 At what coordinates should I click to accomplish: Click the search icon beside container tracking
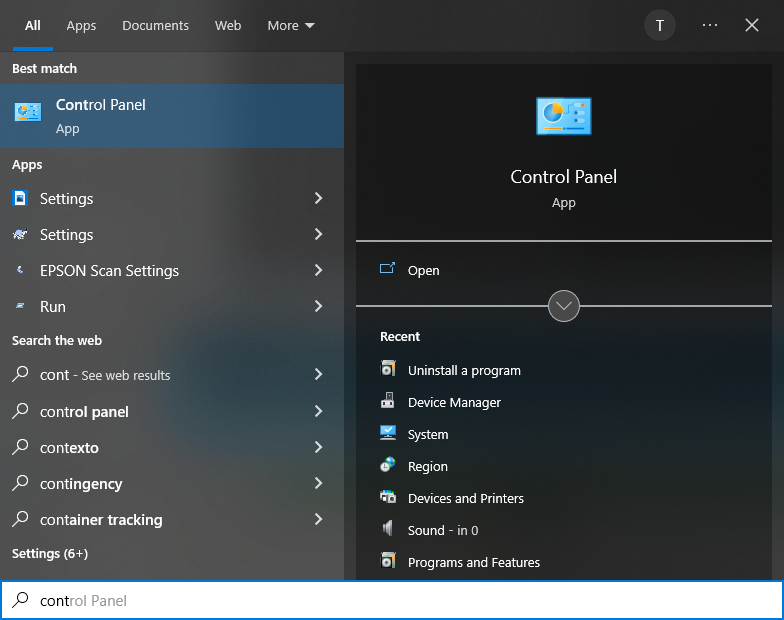tap(20, 519)
